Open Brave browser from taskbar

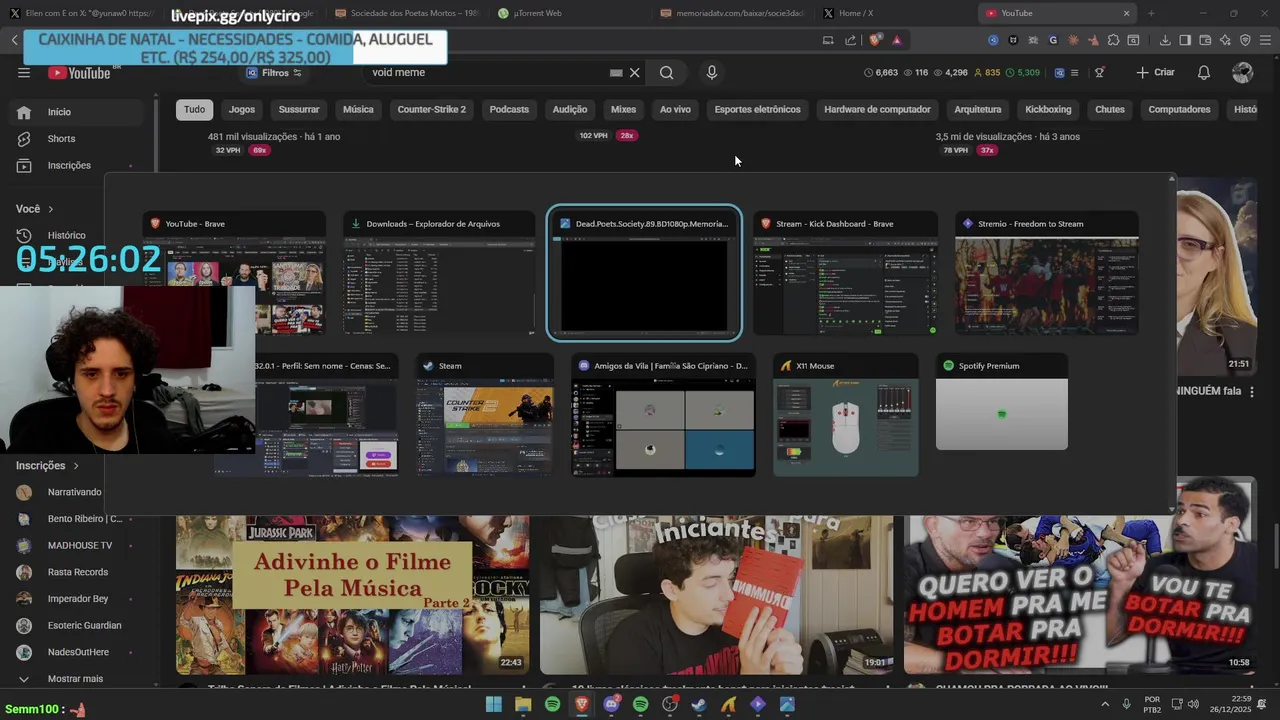click(x=581, y=704)
